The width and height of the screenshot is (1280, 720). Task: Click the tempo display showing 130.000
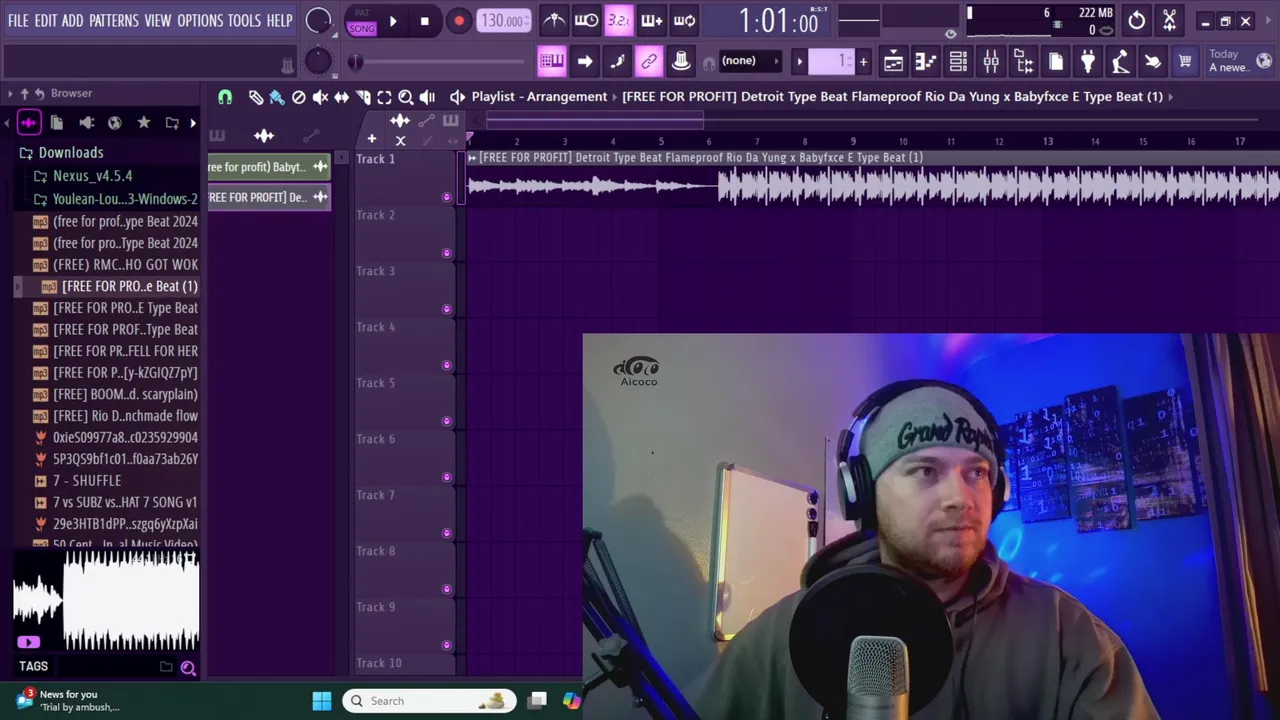pyautogui.click(x=503, y=21)
